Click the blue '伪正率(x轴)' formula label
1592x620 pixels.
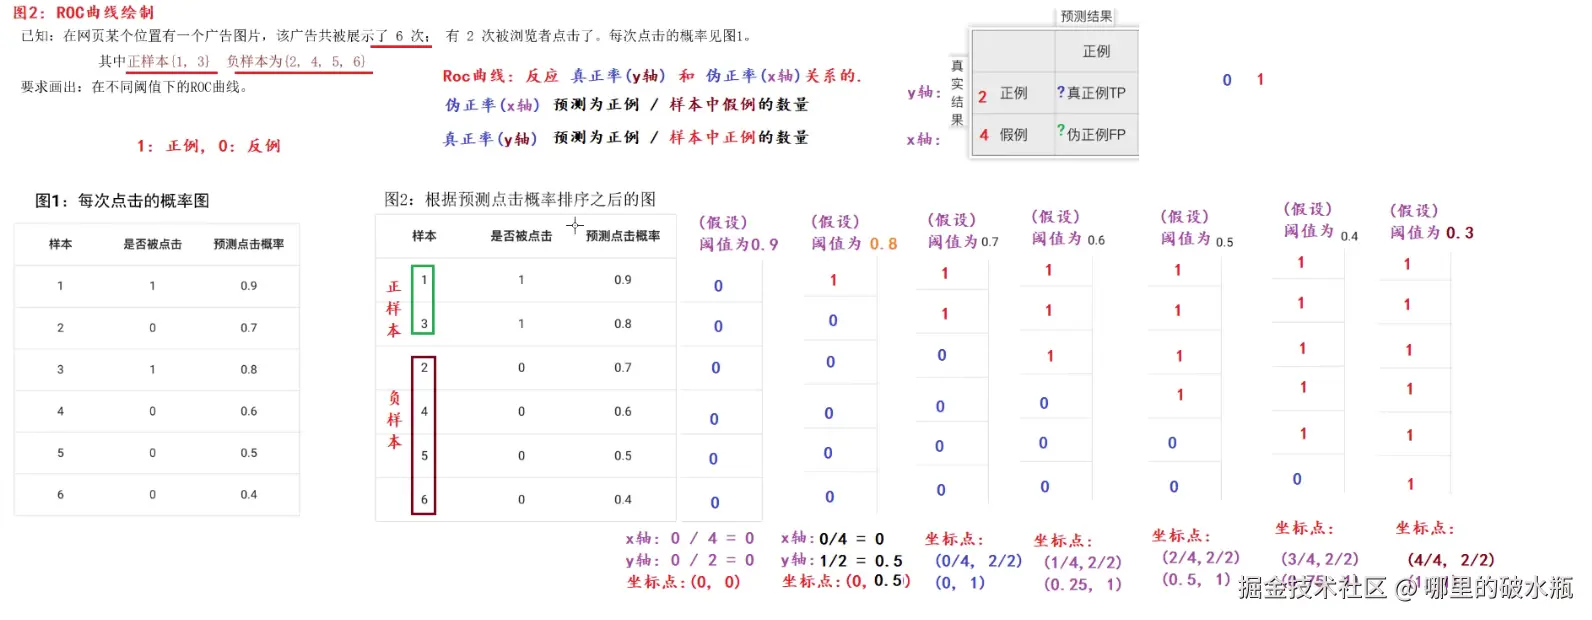[x=492, y=105]
